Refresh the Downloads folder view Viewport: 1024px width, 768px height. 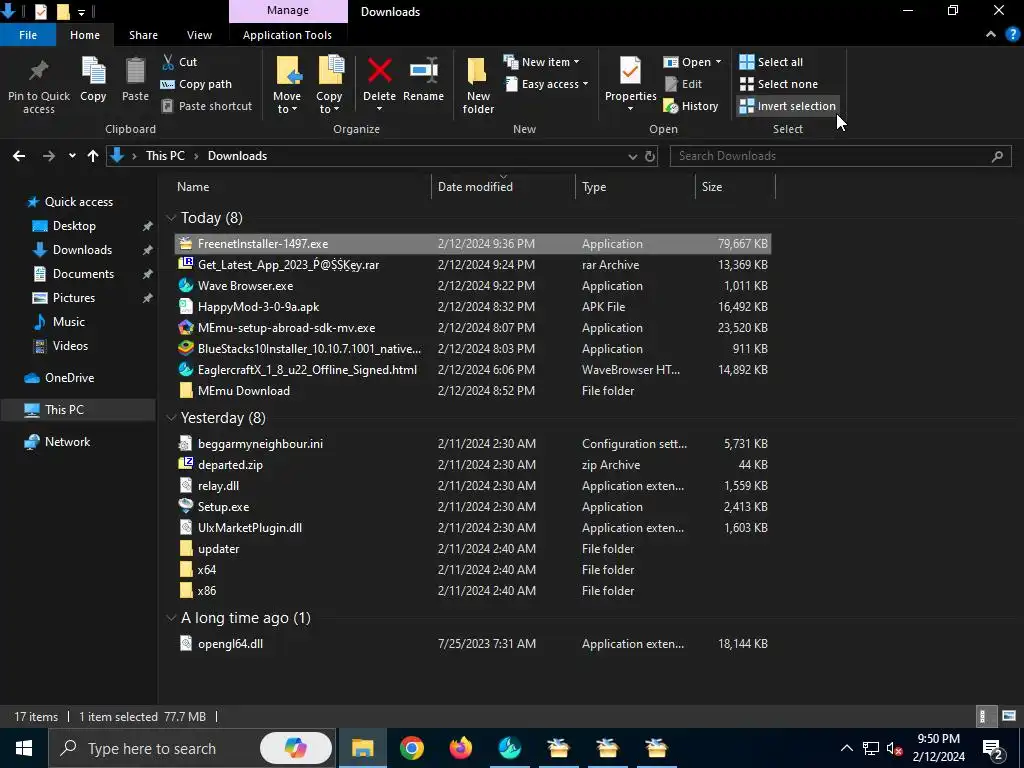pyautogui.click(x=650, y=156)
